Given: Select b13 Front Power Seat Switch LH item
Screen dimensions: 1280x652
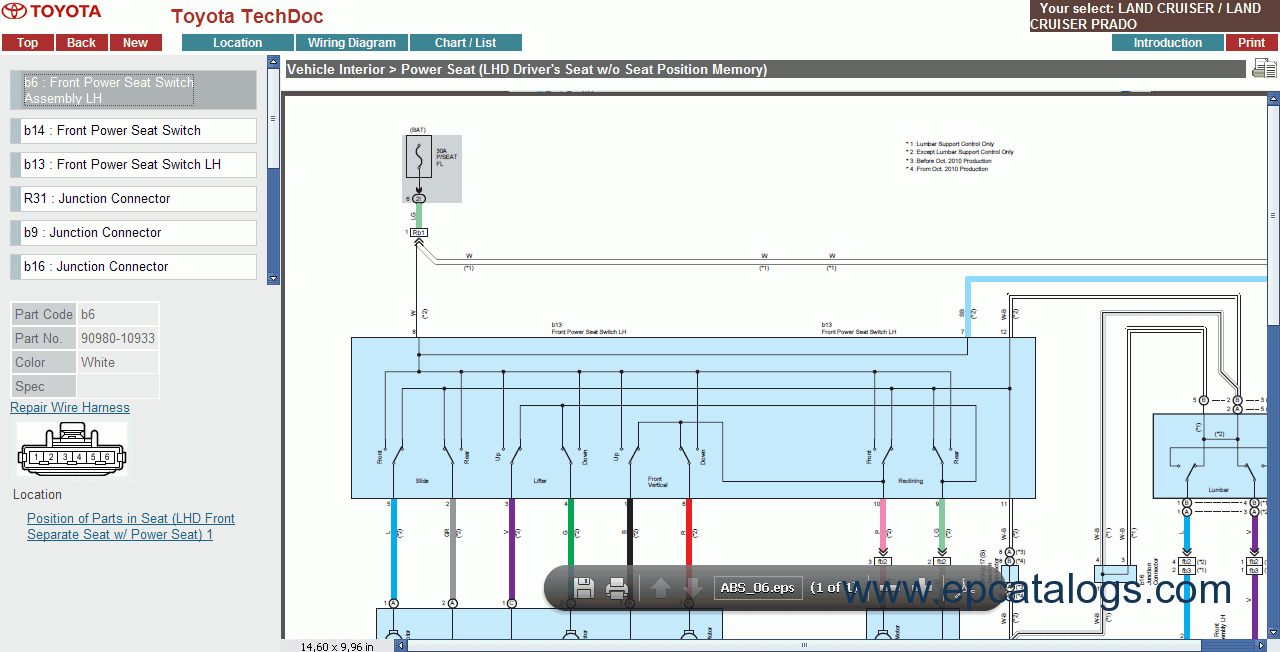Looking at the screenshot, I should tap(133, 164).
